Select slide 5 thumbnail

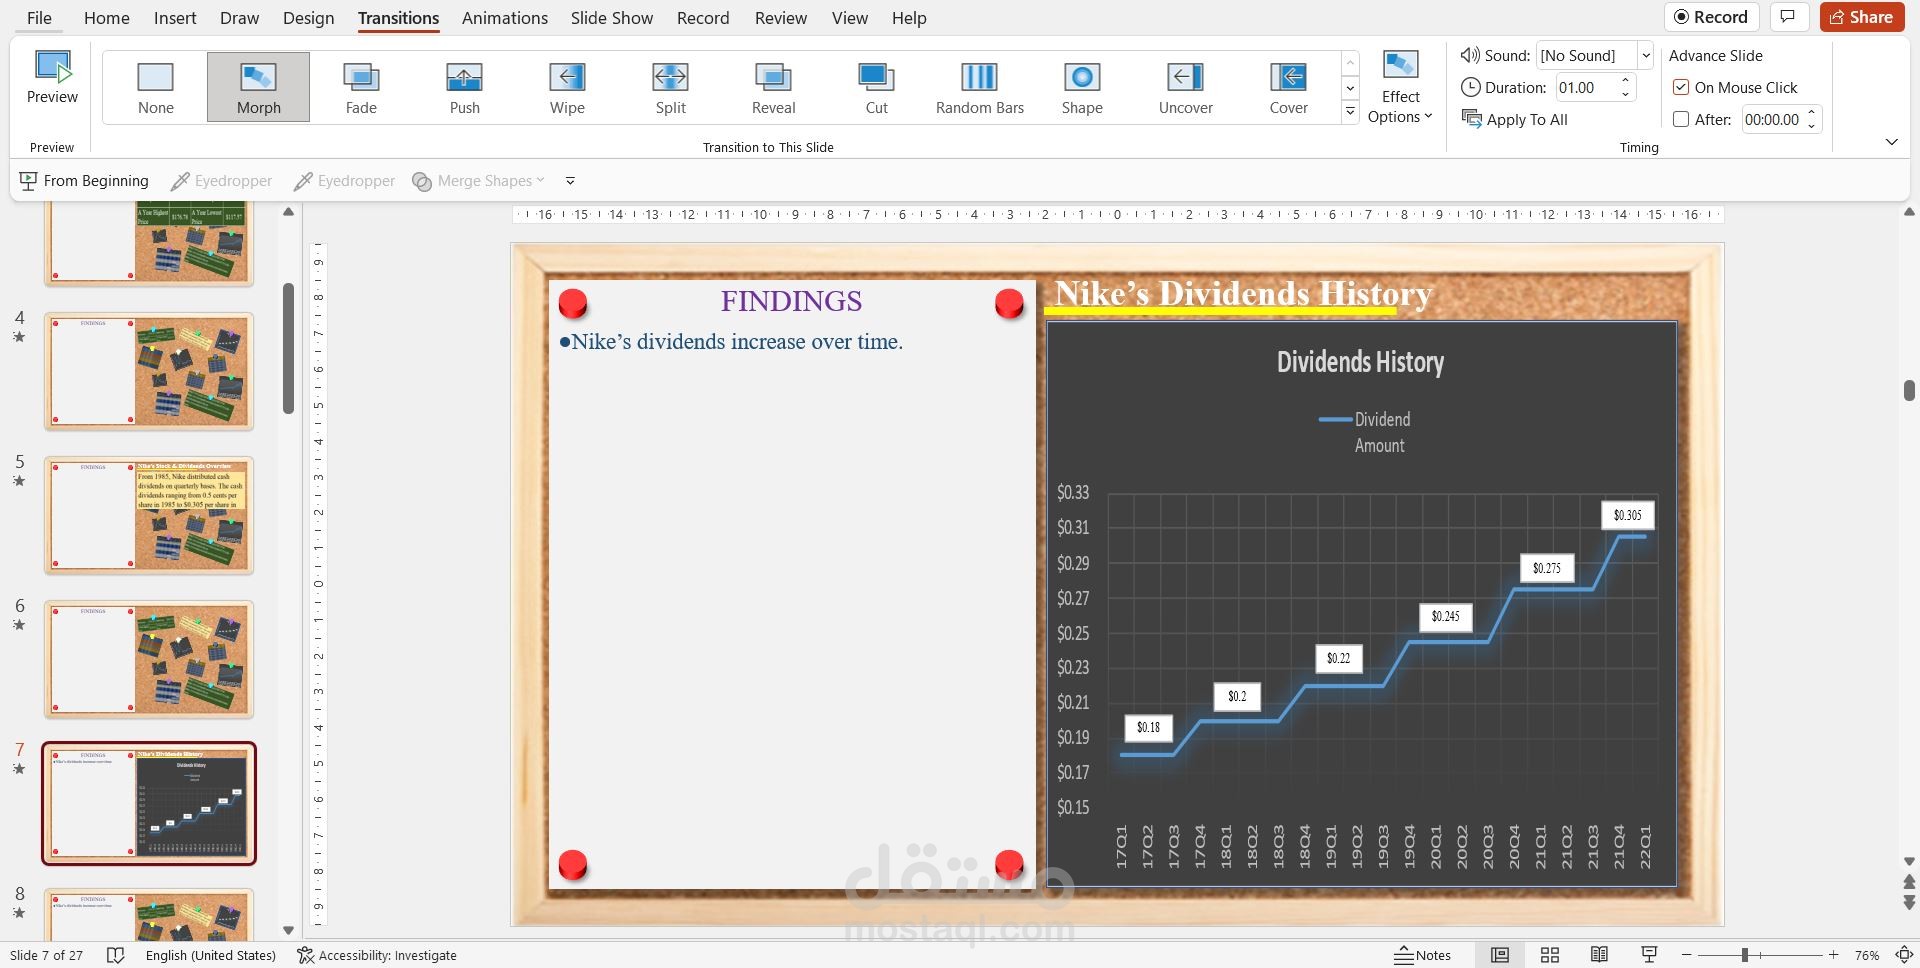click(148, 515)
